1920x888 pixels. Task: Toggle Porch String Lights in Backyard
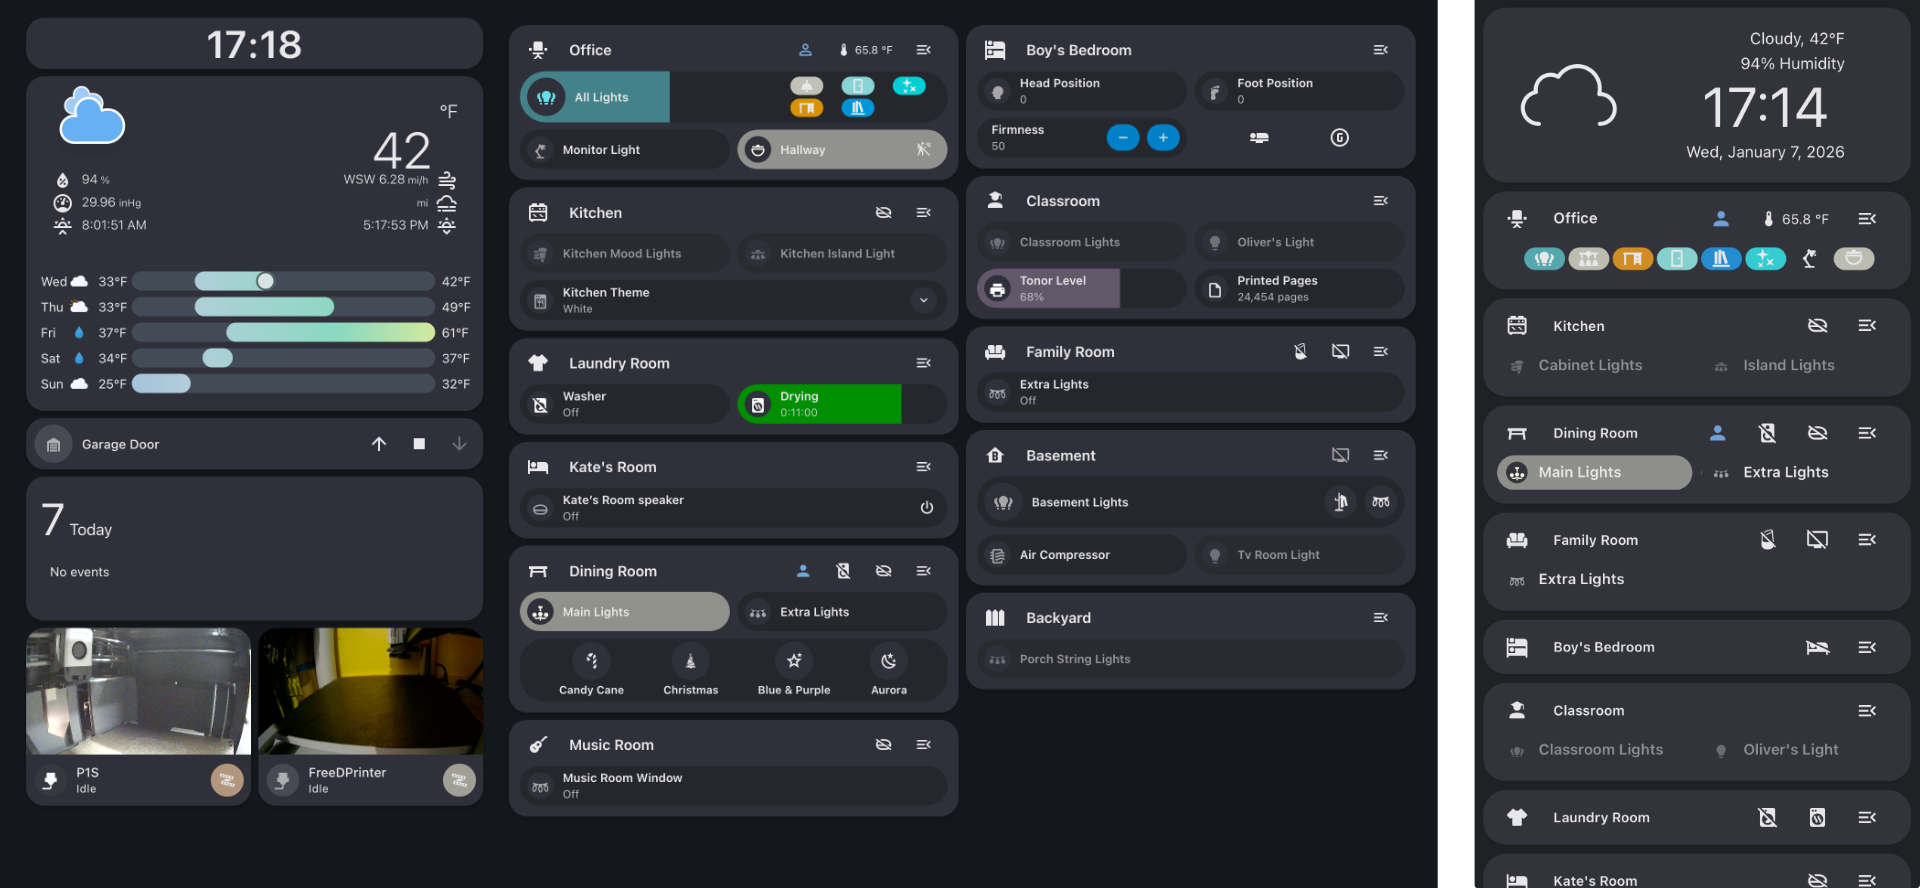coord(1190,659)
